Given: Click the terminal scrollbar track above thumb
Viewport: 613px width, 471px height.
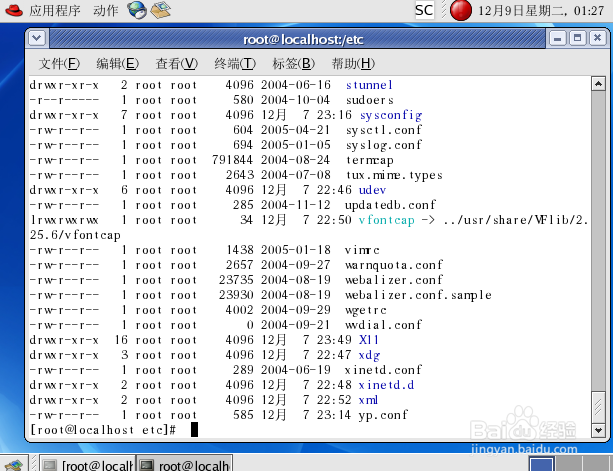Looking at the screenshot, I should pos(598,240).
